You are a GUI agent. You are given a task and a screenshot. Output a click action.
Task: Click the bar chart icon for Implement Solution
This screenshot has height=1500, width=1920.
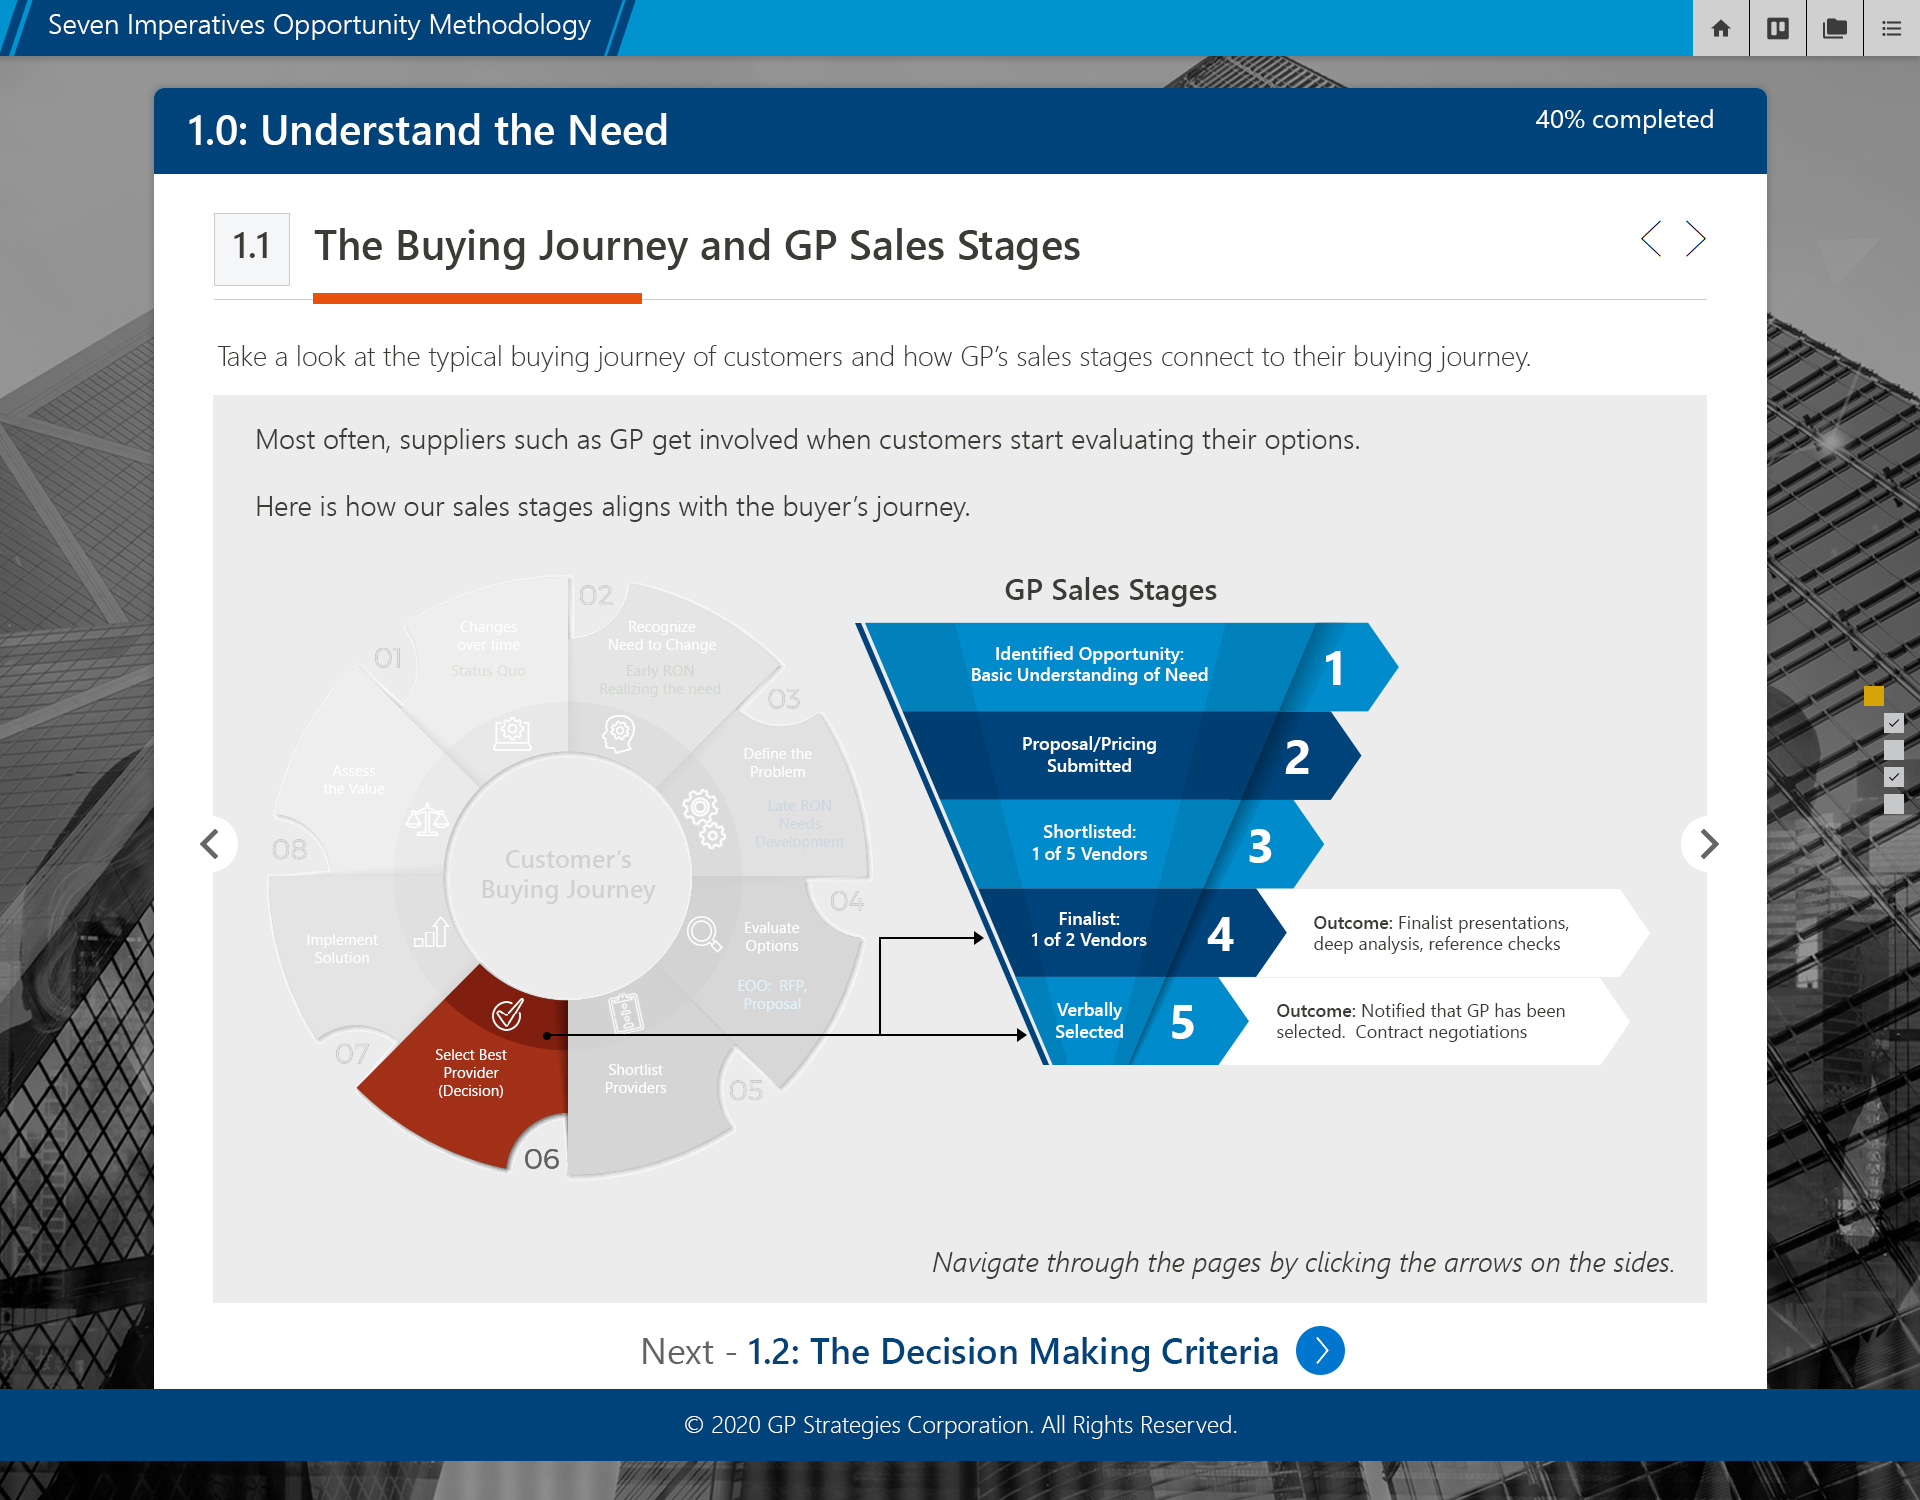coord(432,932)
